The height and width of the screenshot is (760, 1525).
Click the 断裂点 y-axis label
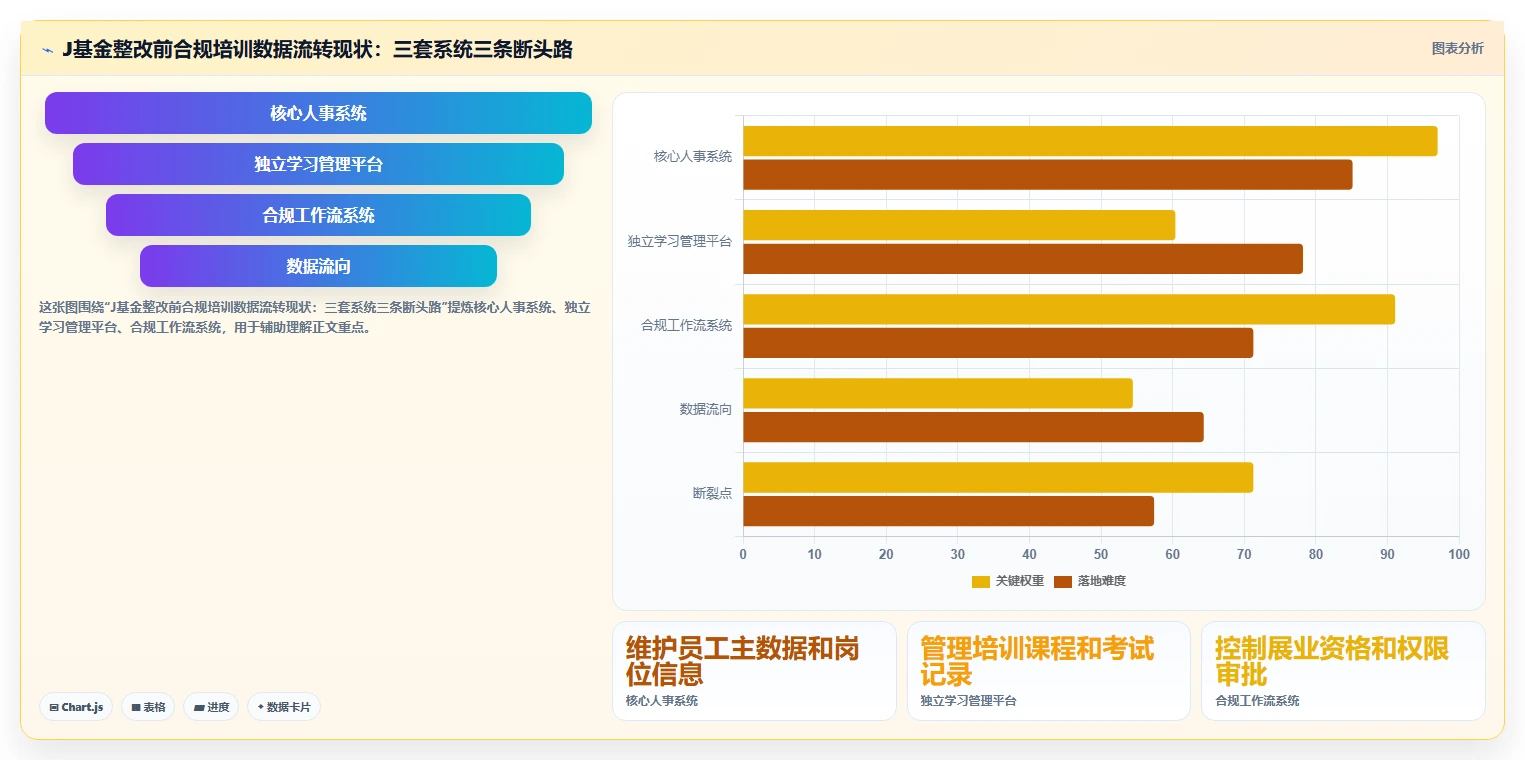click(x=712, y=493)
